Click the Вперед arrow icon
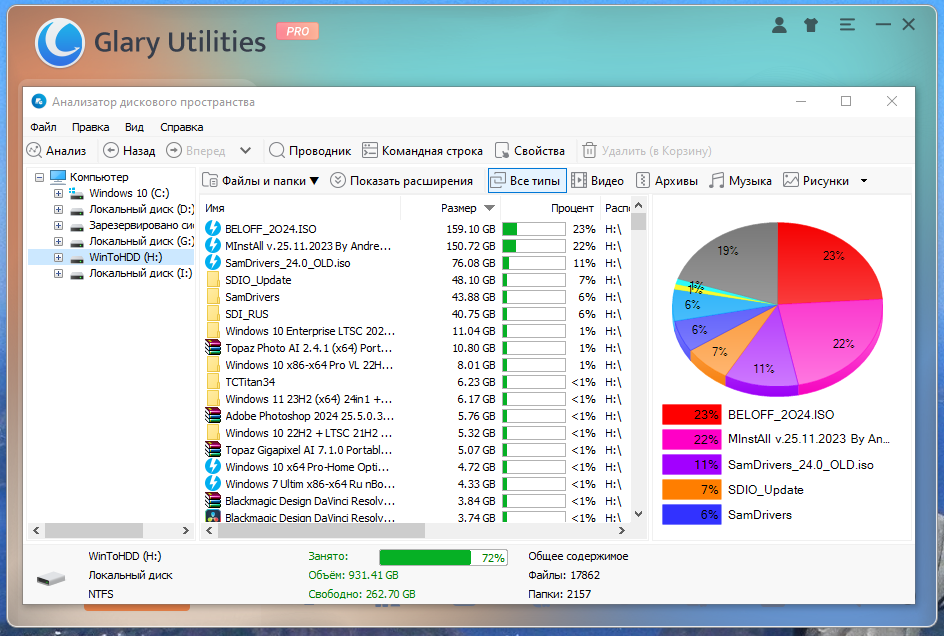 (174, 151)
